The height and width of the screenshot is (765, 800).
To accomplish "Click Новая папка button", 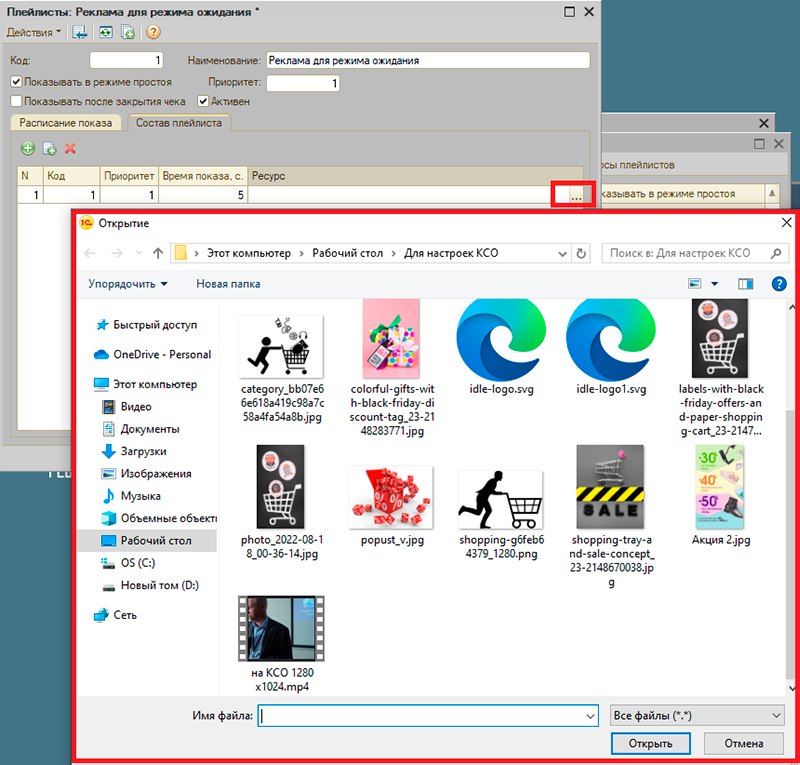I will click(228, 284).
